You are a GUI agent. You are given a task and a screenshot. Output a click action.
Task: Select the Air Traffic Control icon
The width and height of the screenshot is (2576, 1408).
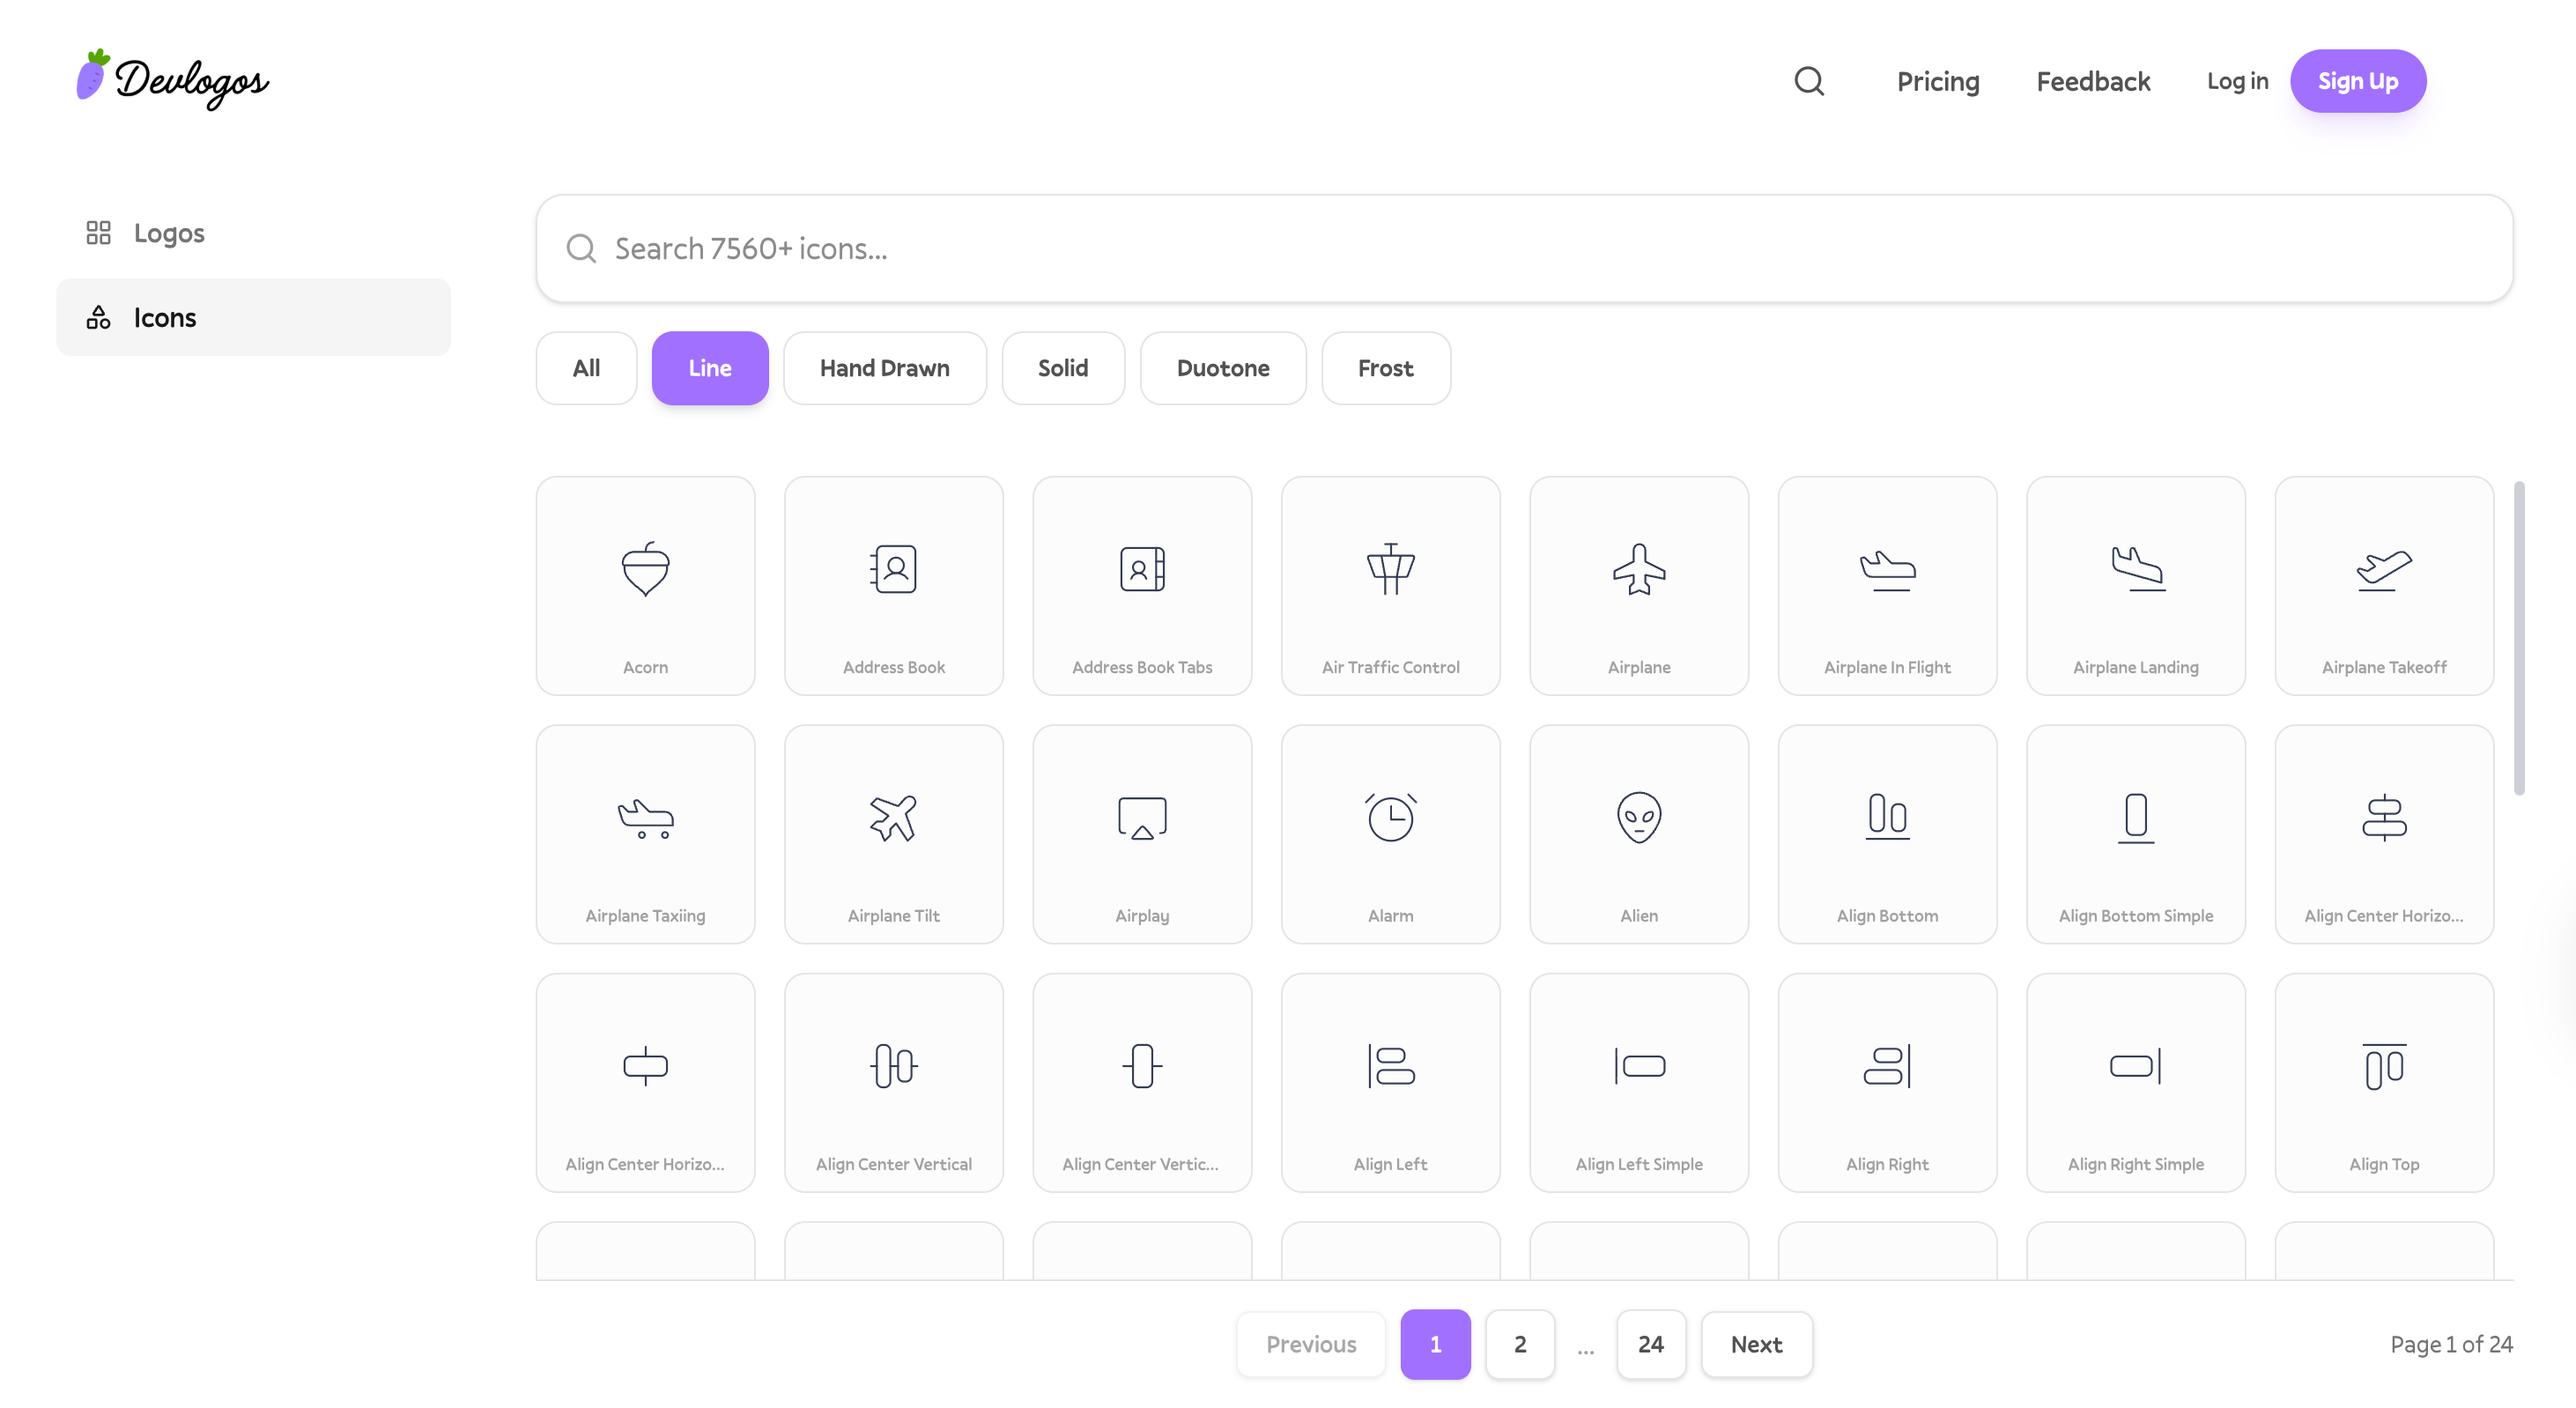point(1390,585)
